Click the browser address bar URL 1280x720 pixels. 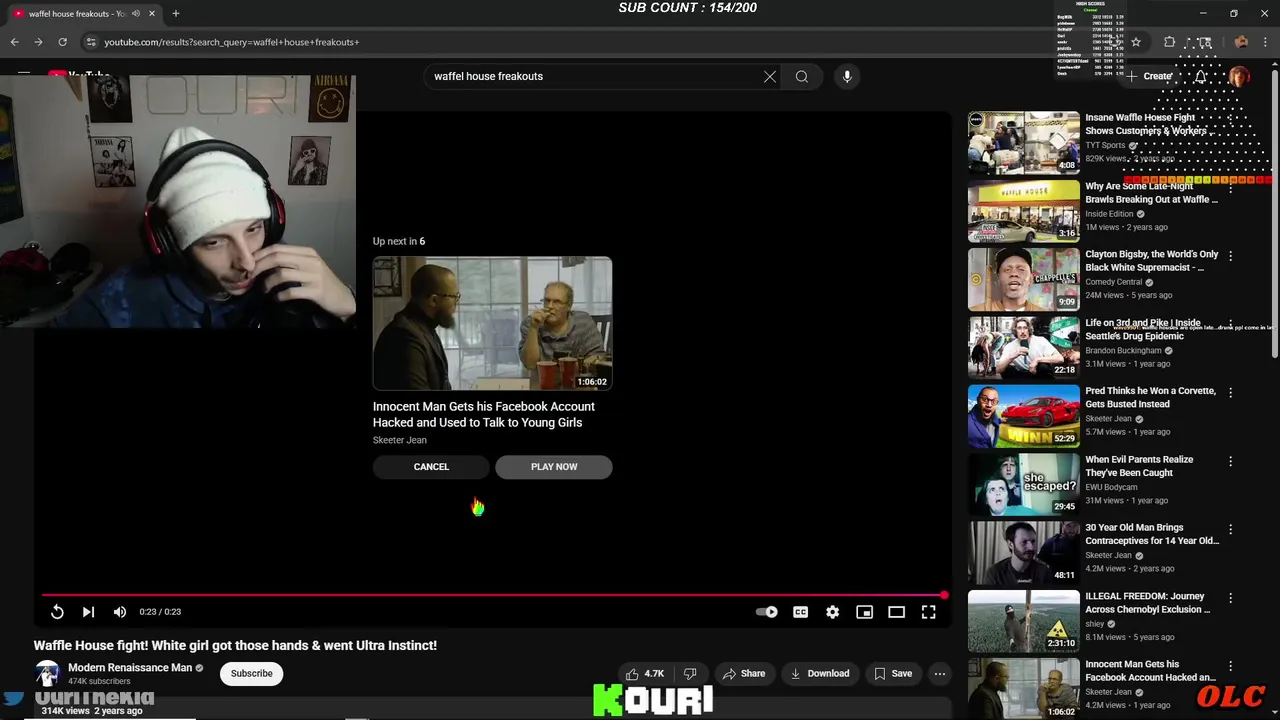[232, 42]
